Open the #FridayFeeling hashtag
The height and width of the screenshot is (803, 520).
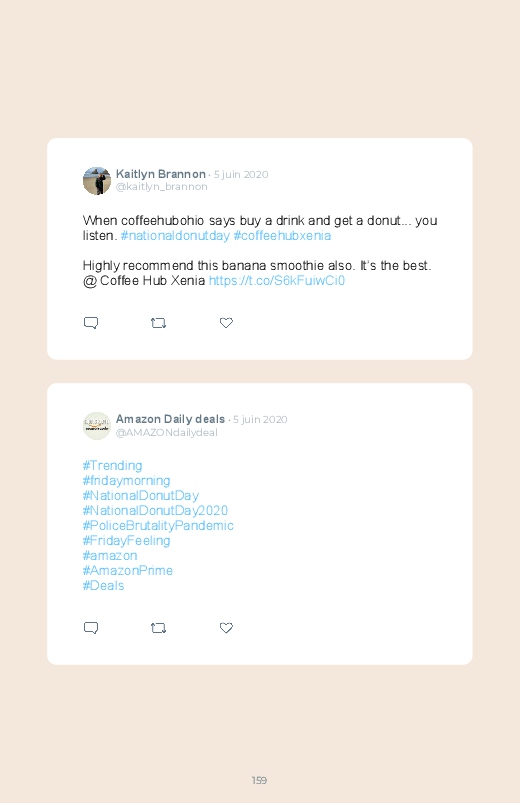tap(126, 540)
